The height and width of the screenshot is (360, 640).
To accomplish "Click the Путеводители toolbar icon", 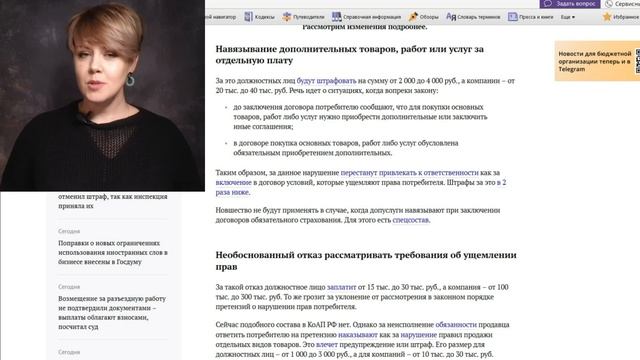I will [287, 17].
